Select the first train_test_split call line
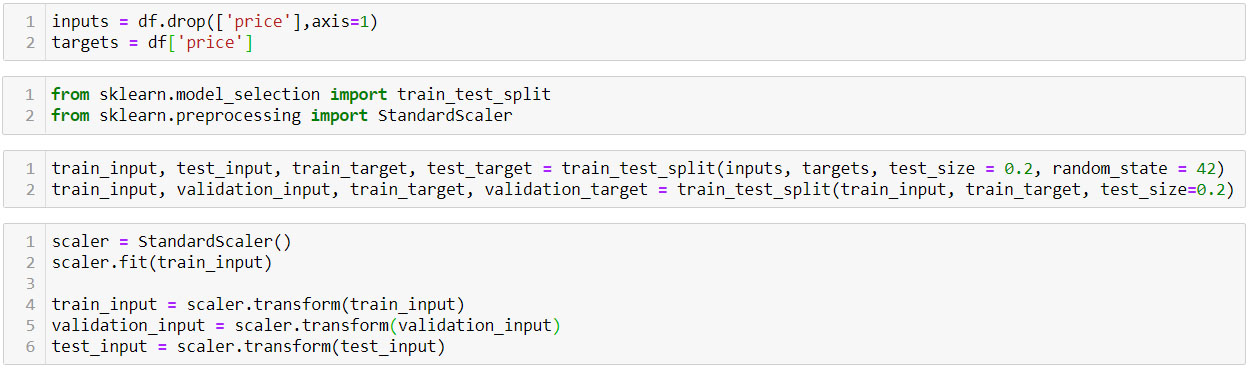 coord(638,168)
